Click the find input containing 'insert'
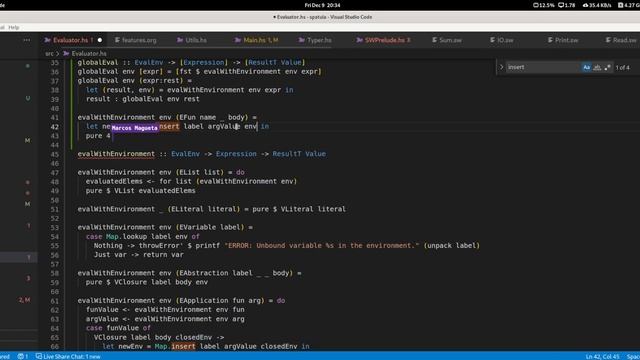Screen dimensions: 640x360 click(x=543, y=67)
